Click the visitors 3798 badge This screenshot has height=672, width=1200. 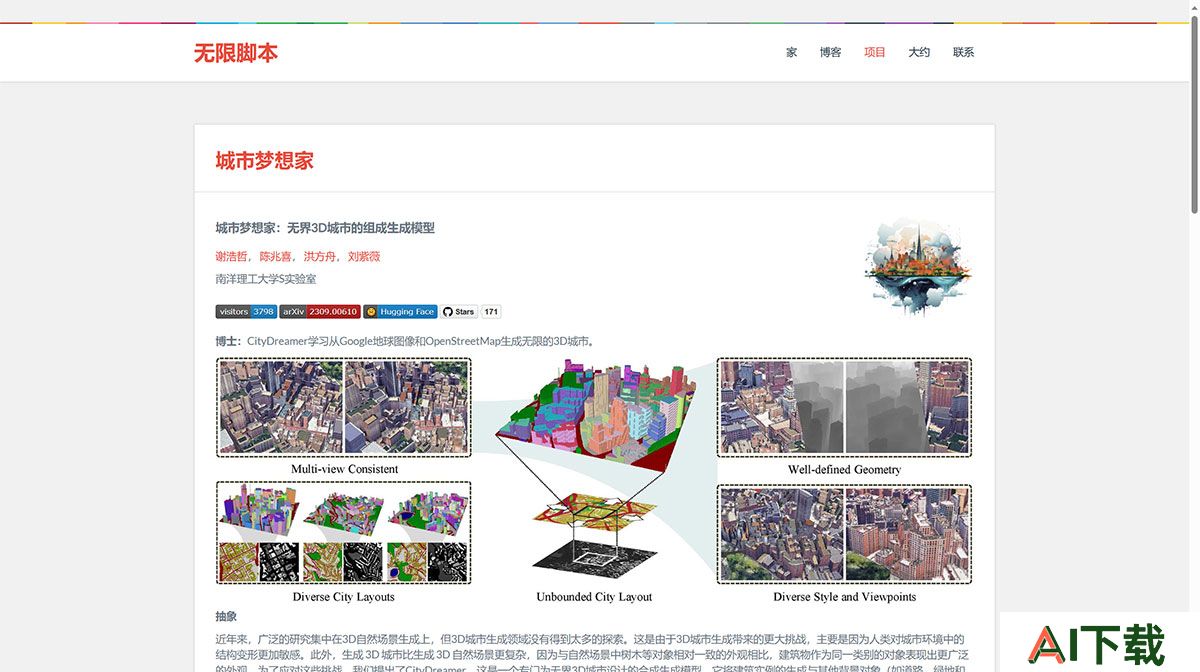(x=246, y=312)
